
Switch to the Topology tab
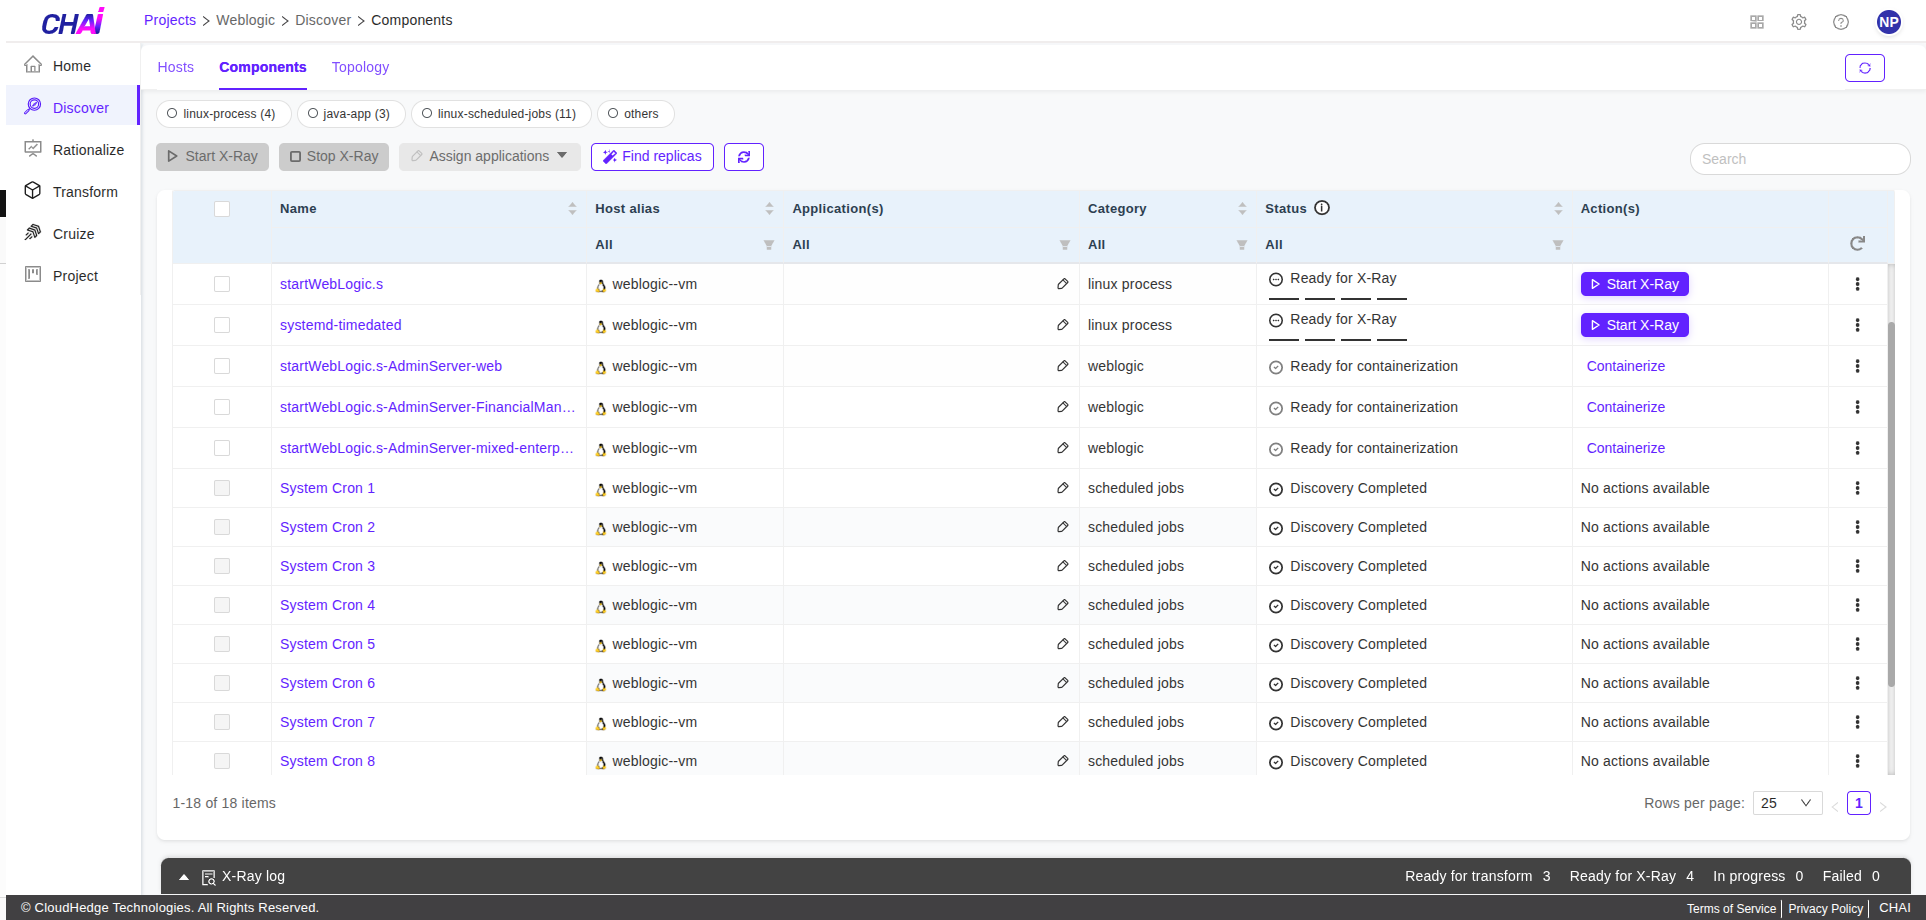(360, 67)
